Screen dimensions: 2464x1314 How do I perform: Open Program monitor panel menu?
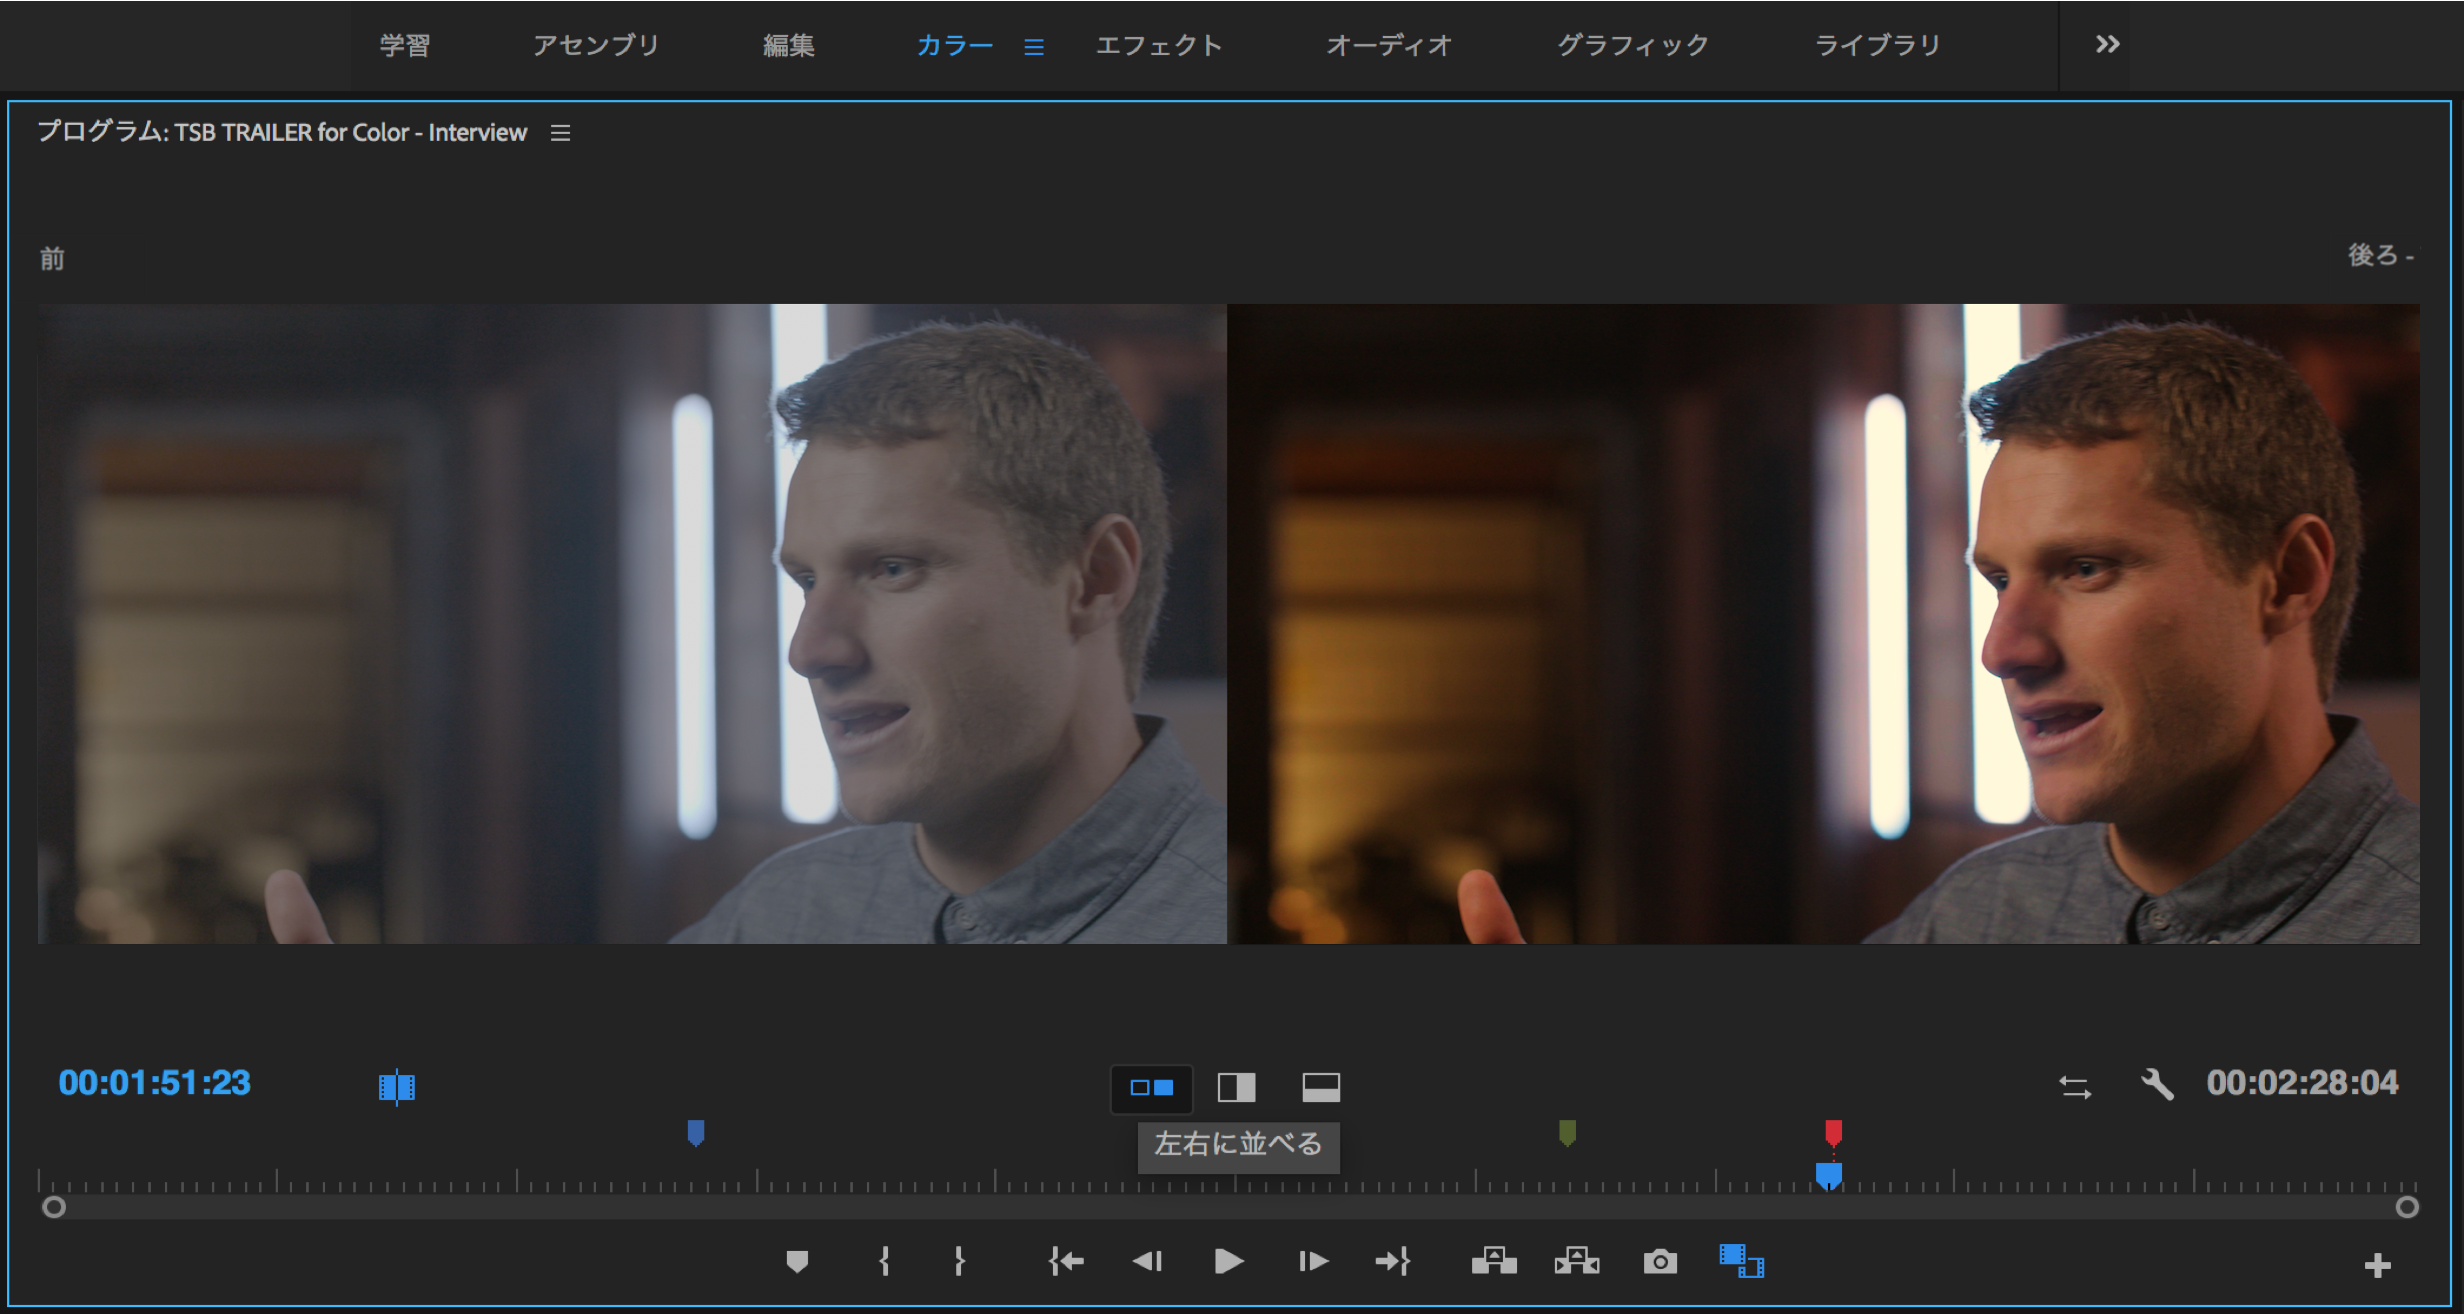(560, 133)
